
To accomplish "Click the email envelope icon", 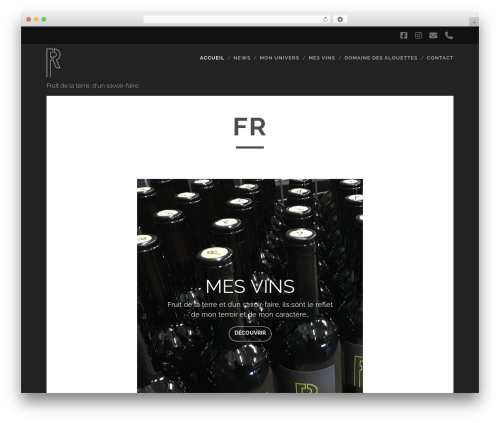I will [x=433, y=35].
